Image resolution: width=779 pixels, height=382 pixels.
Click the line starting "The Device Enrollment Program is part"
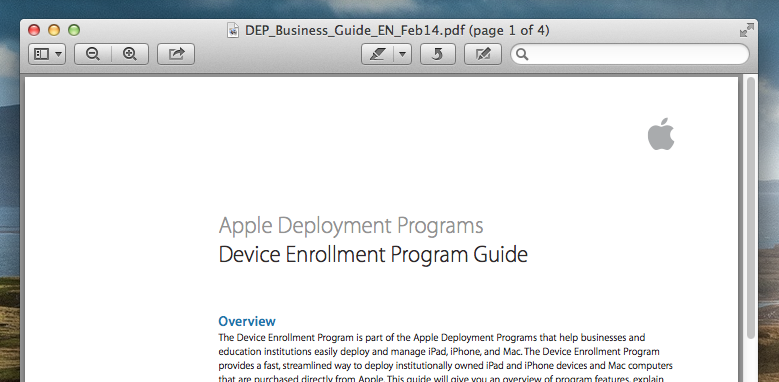pos(432,338)
